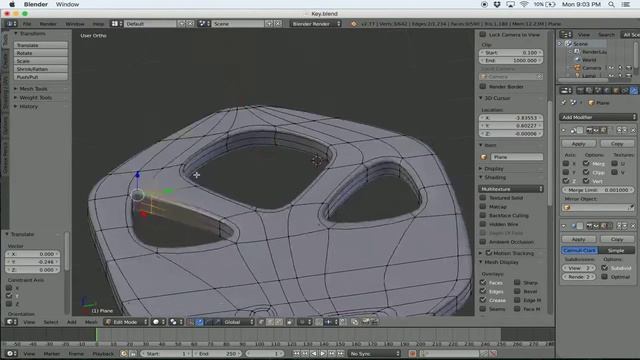The width and height of the screenshot is (640, 360).
Task: Enable Optimal Display checkbox on Subsurf modifier
Action: click(604, 276)
